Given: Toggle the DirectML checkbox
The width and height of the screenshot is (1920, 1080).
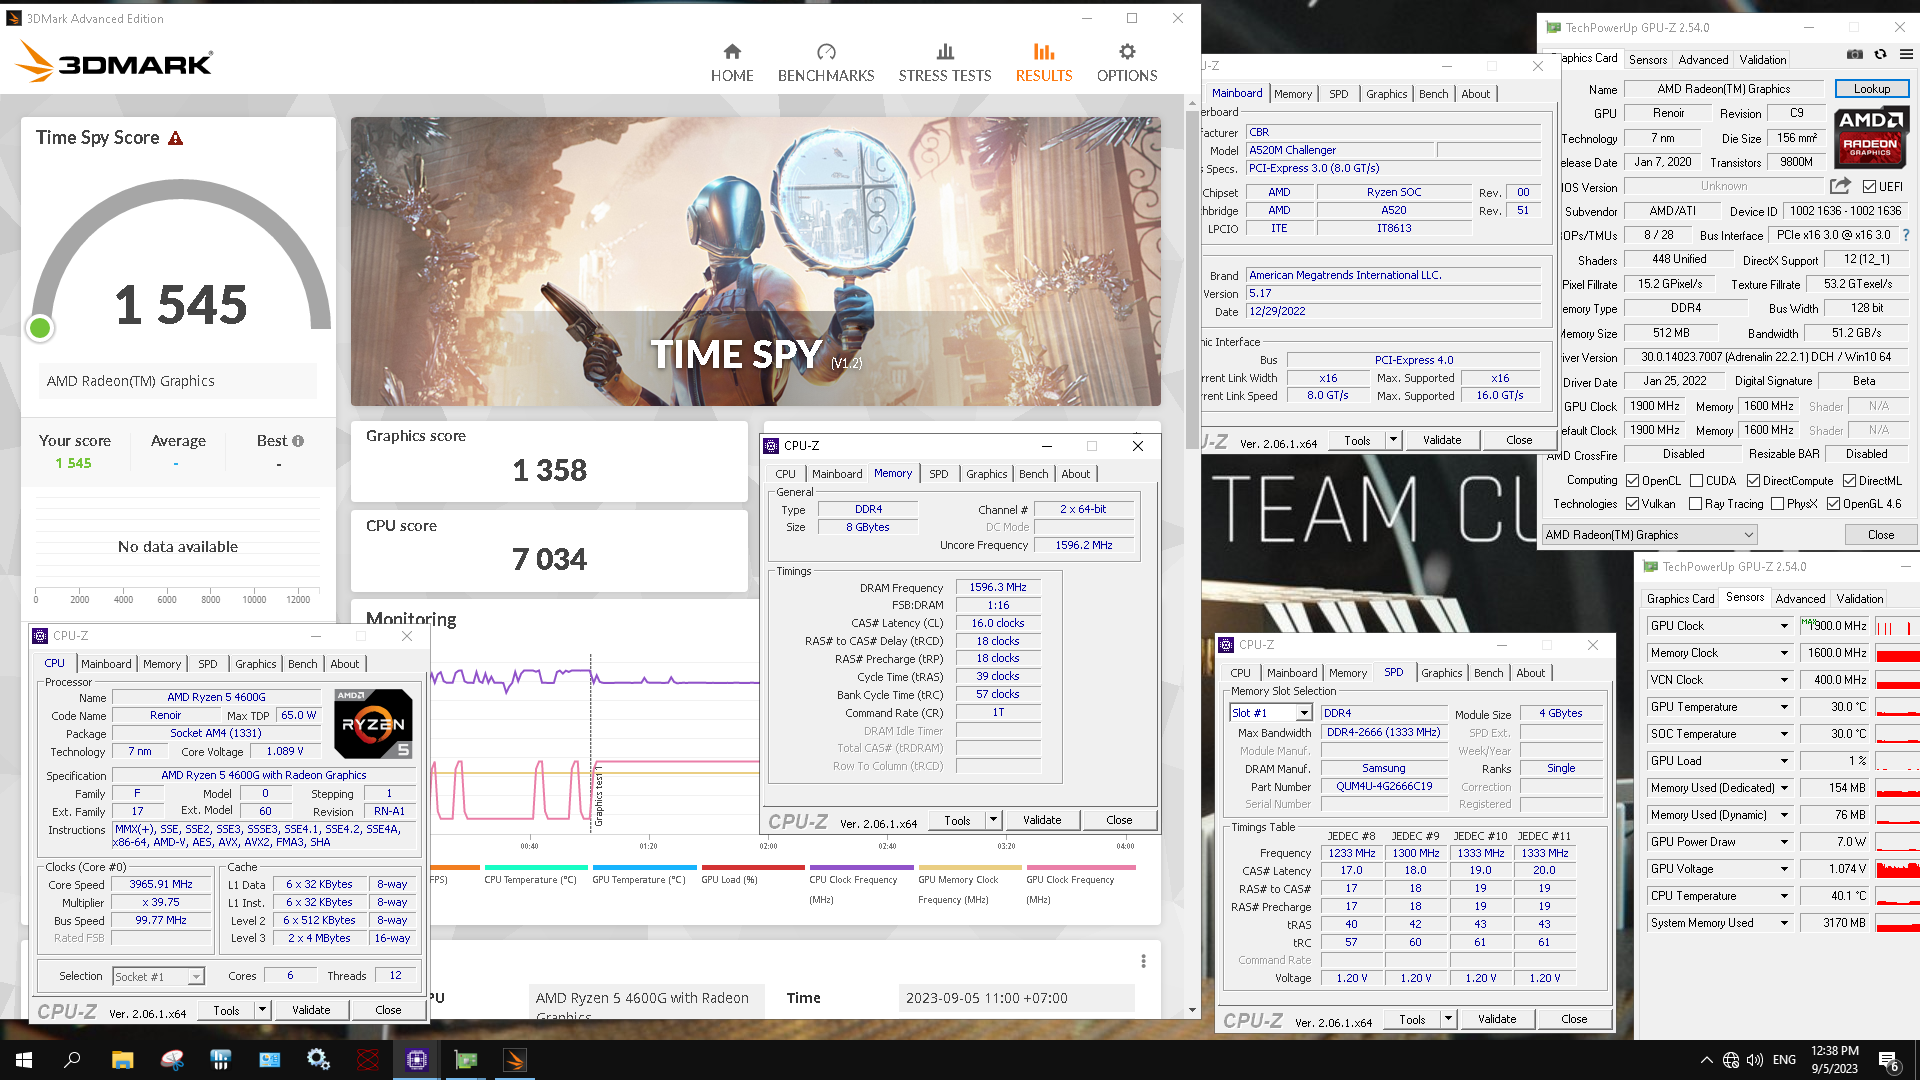Looking at the screenshot, I should pos(1849,481).
